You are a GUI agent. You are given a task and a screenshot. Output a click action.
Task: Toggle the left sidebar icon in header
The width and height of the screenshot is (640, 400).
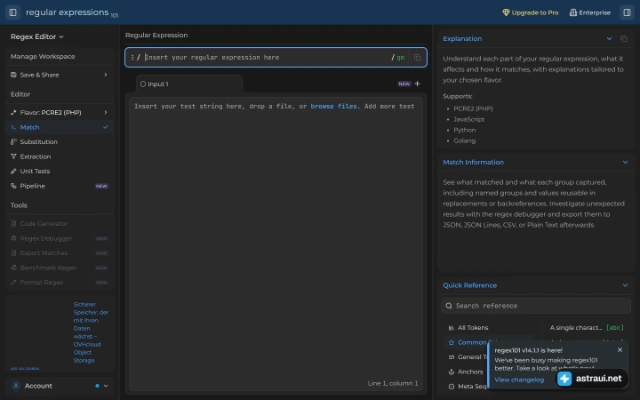13,12
